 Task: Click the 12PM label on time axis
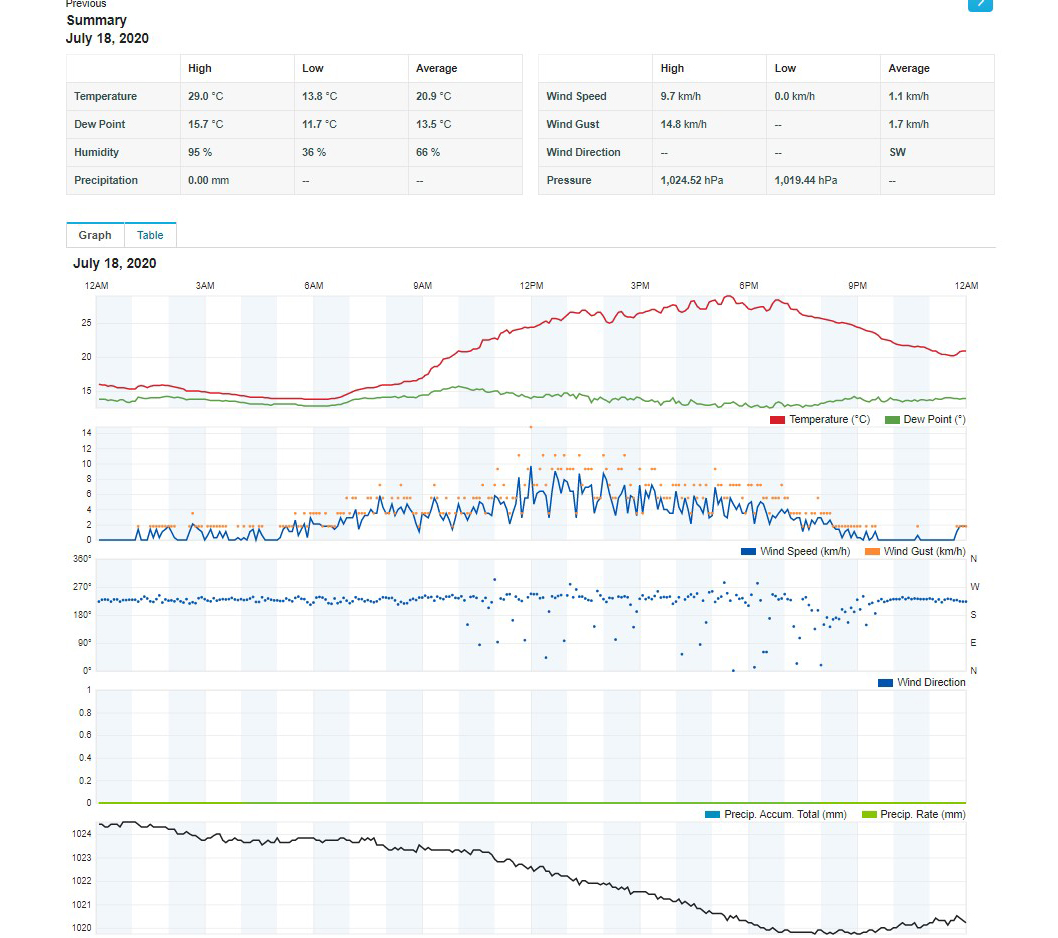point(531,286)
